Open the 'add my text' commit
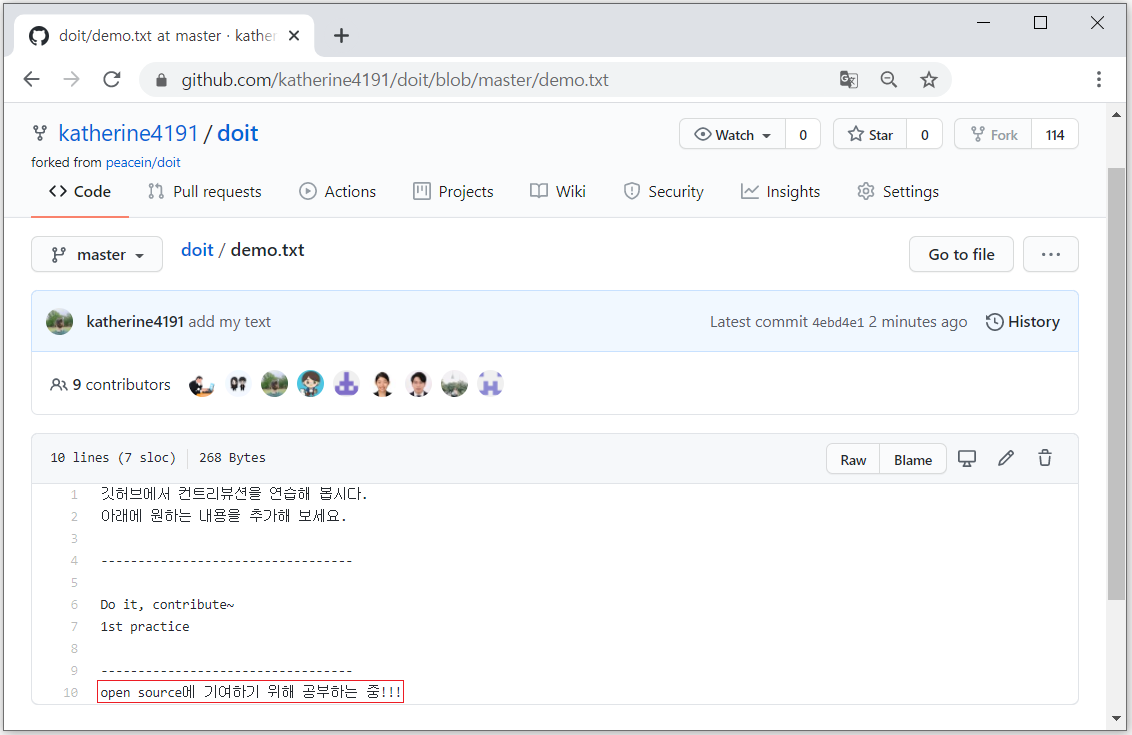1132x735 pixels. coord(230,322)
